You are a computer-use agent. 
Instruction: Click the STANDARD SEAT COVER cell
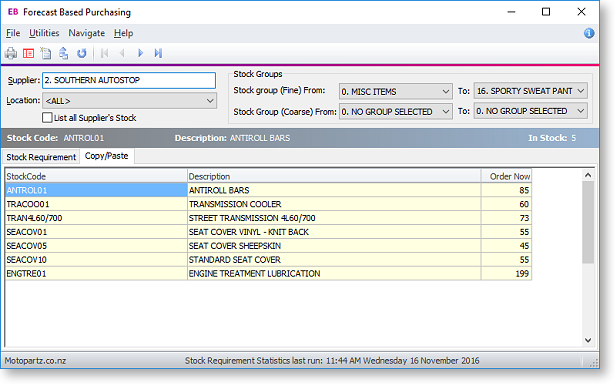point(334,260)
